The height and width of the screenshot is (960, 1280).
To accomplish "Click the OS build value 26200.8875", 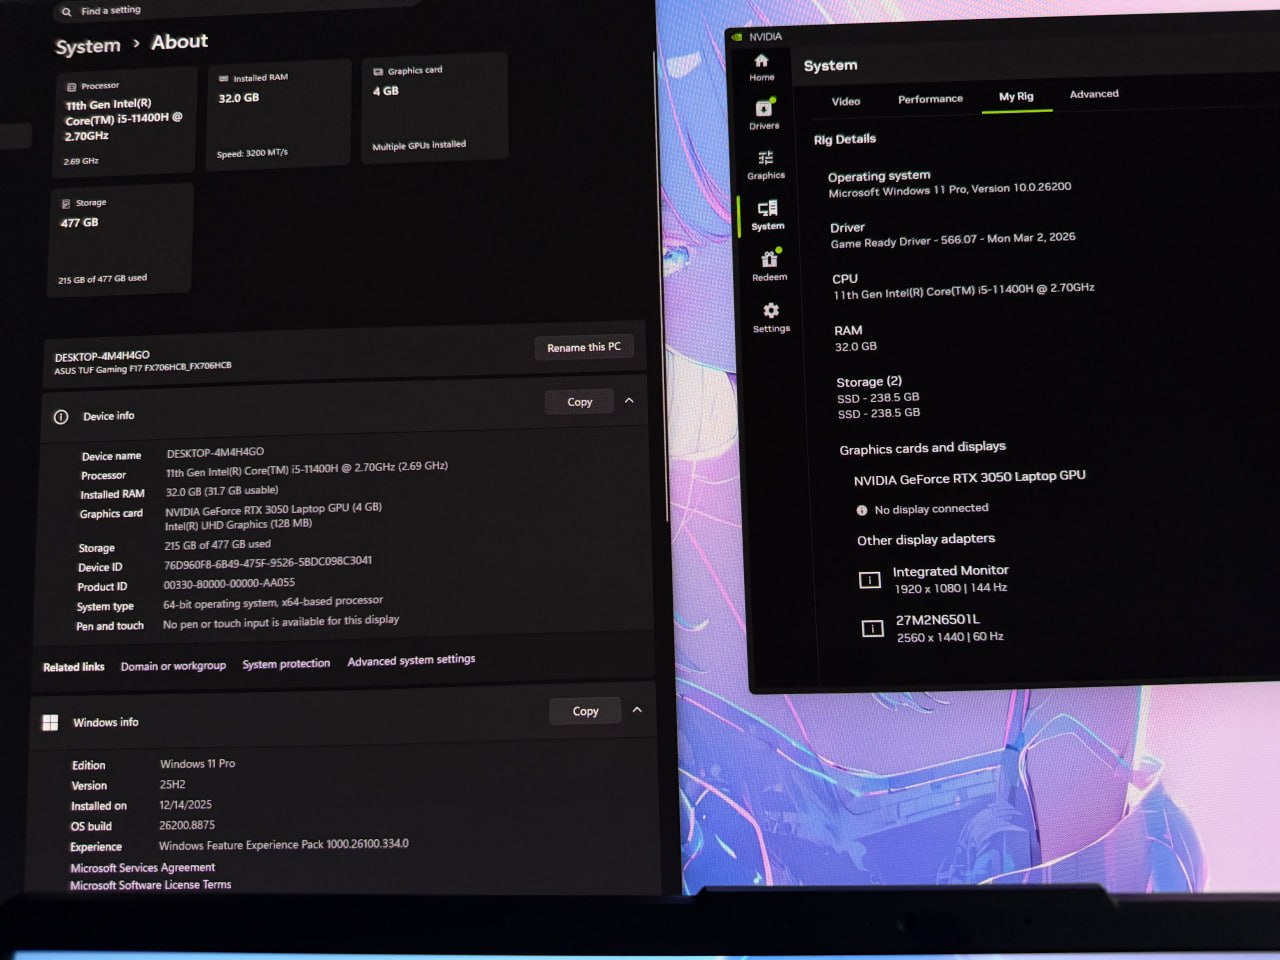I will [x=187, y=826].
